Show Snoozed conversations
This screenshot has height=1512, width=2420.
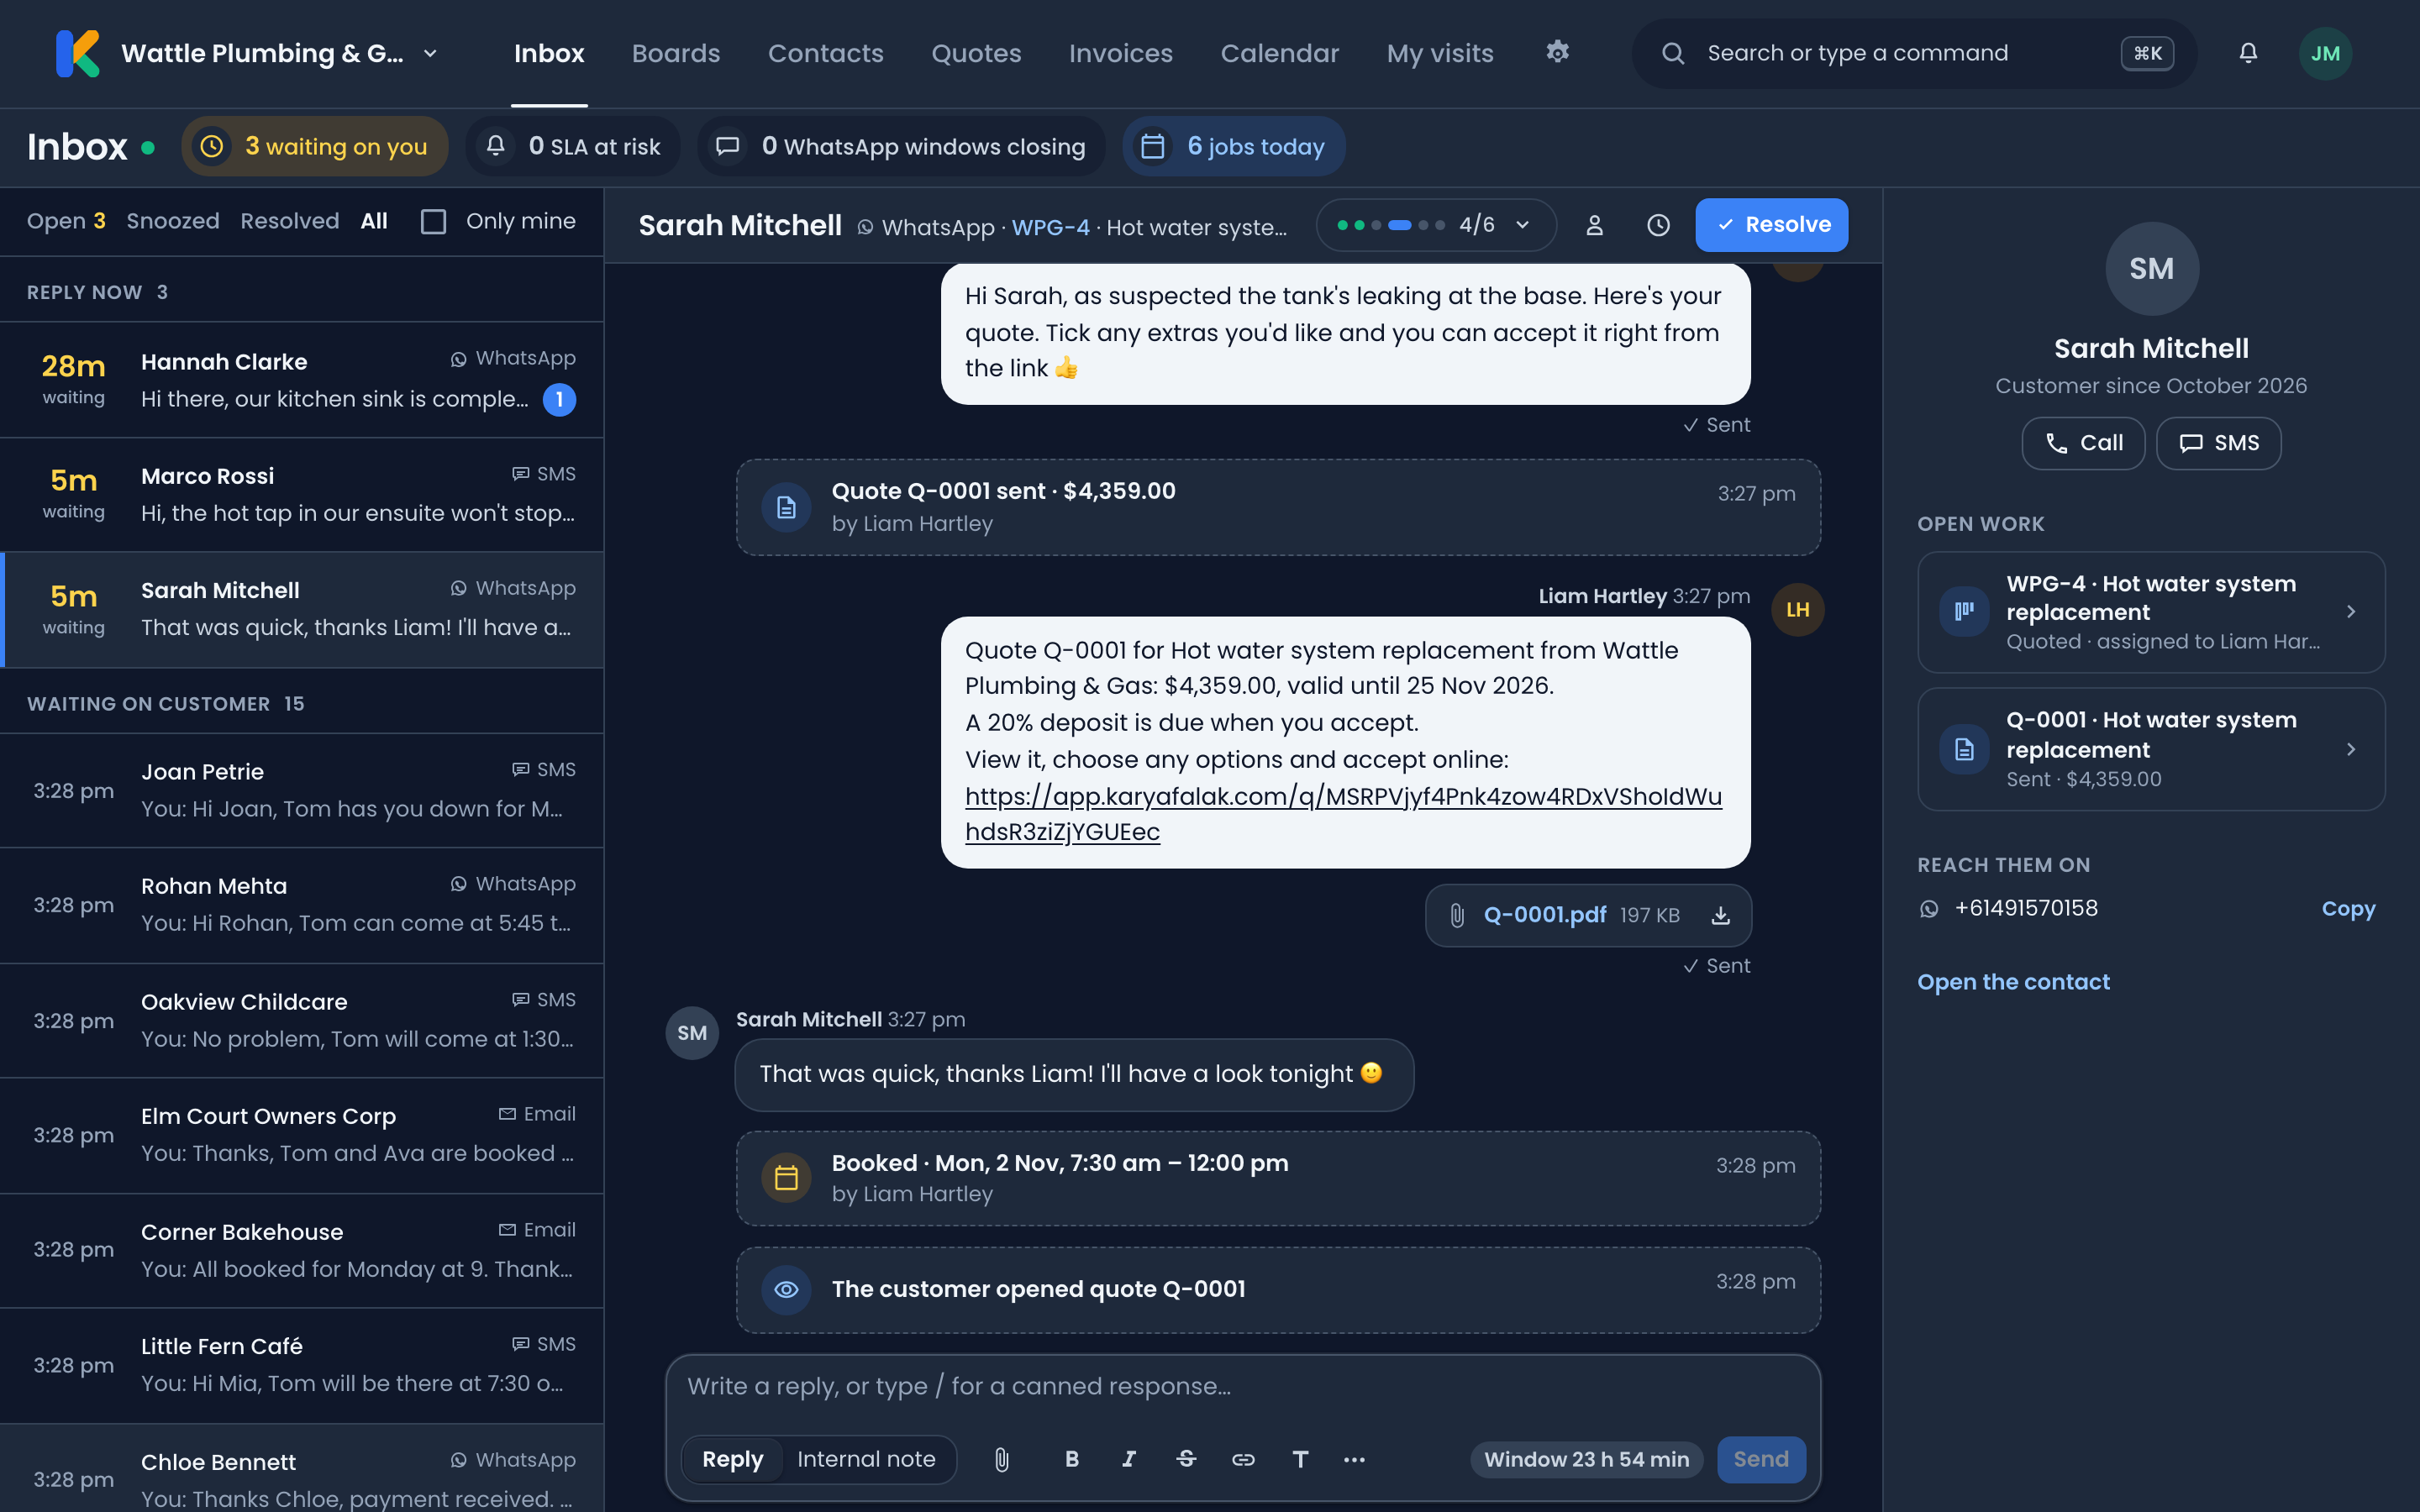click(x=173, y=221)
